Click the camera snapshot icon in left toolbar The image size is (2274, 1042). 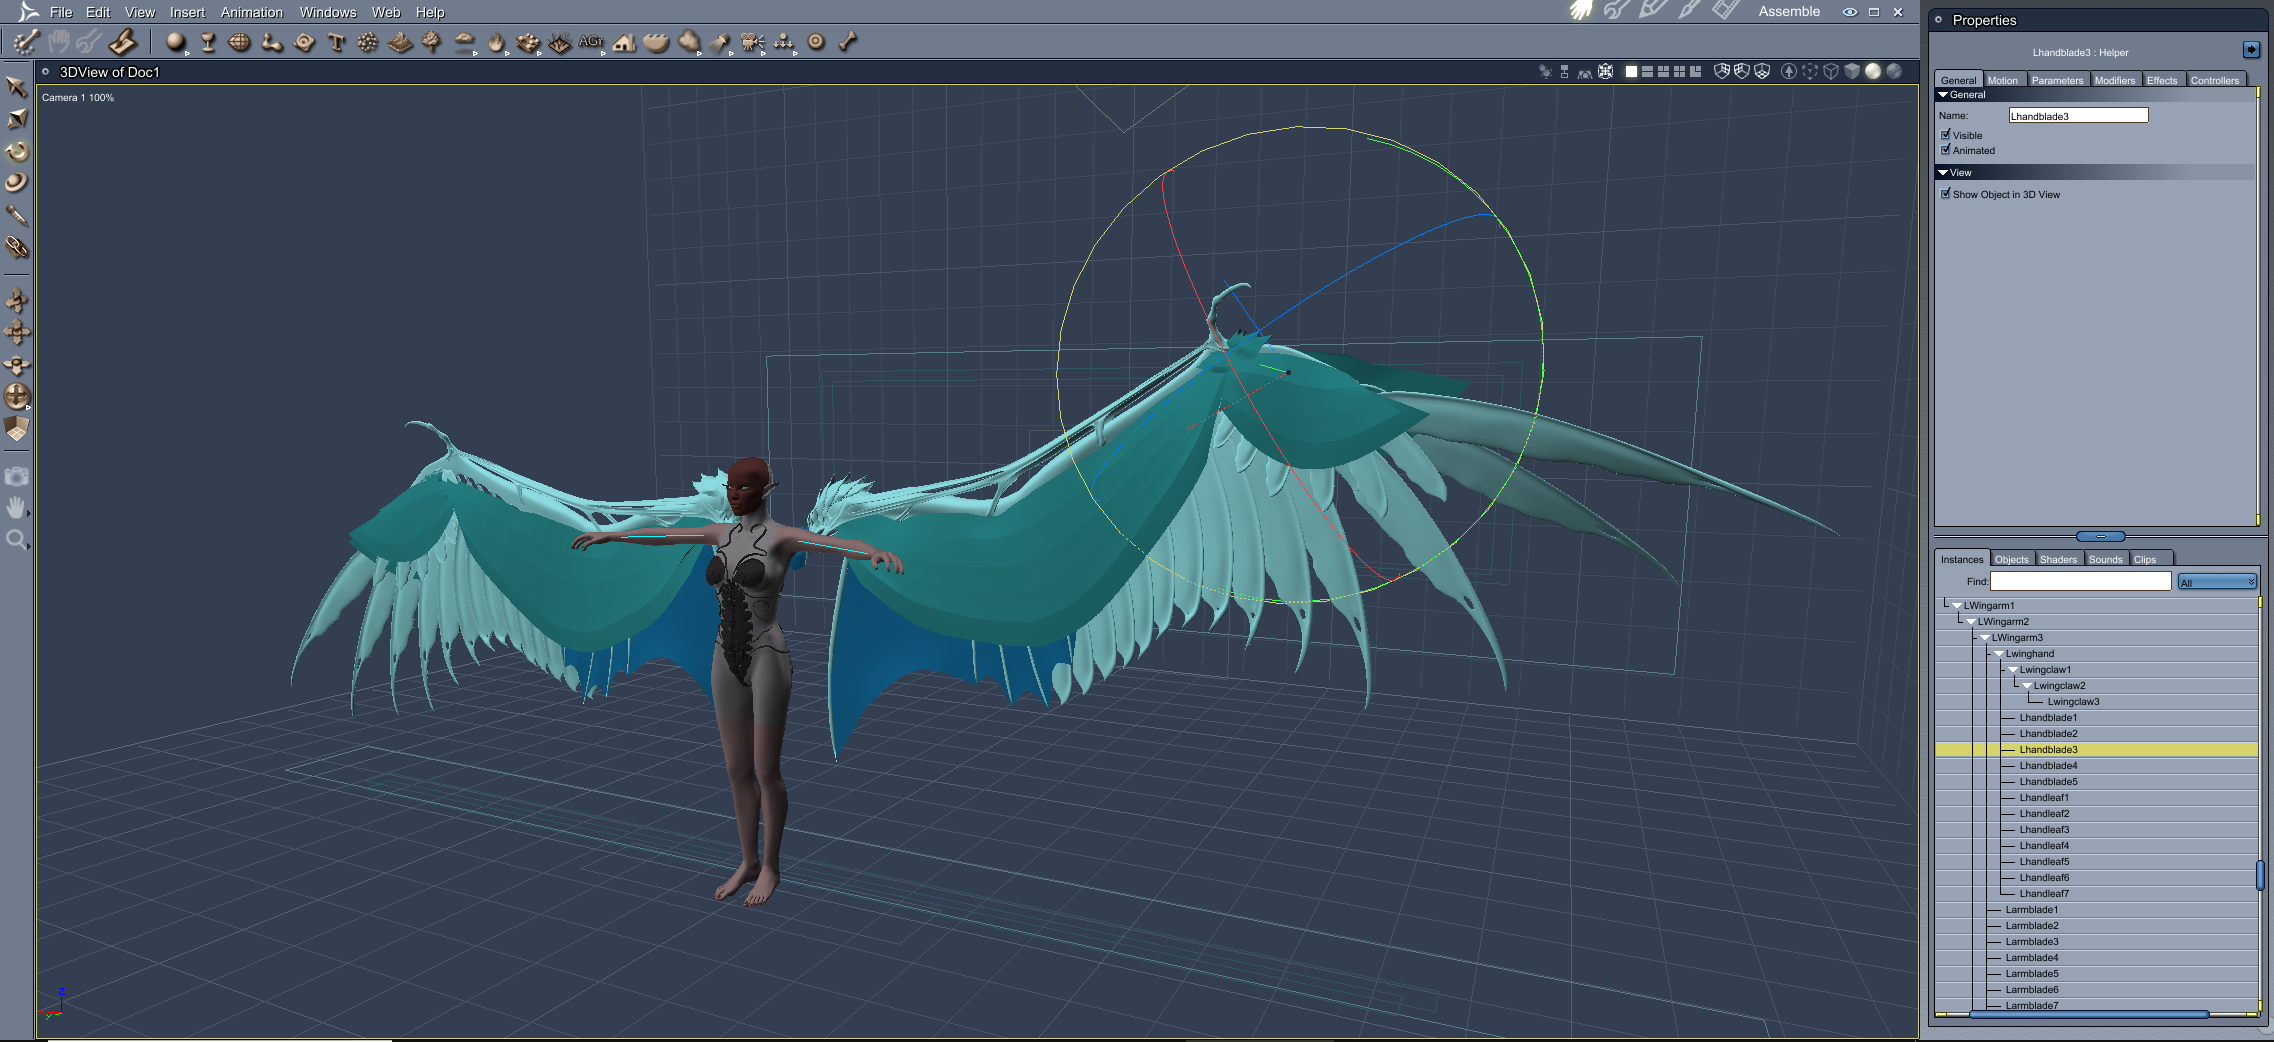[16, 477]
